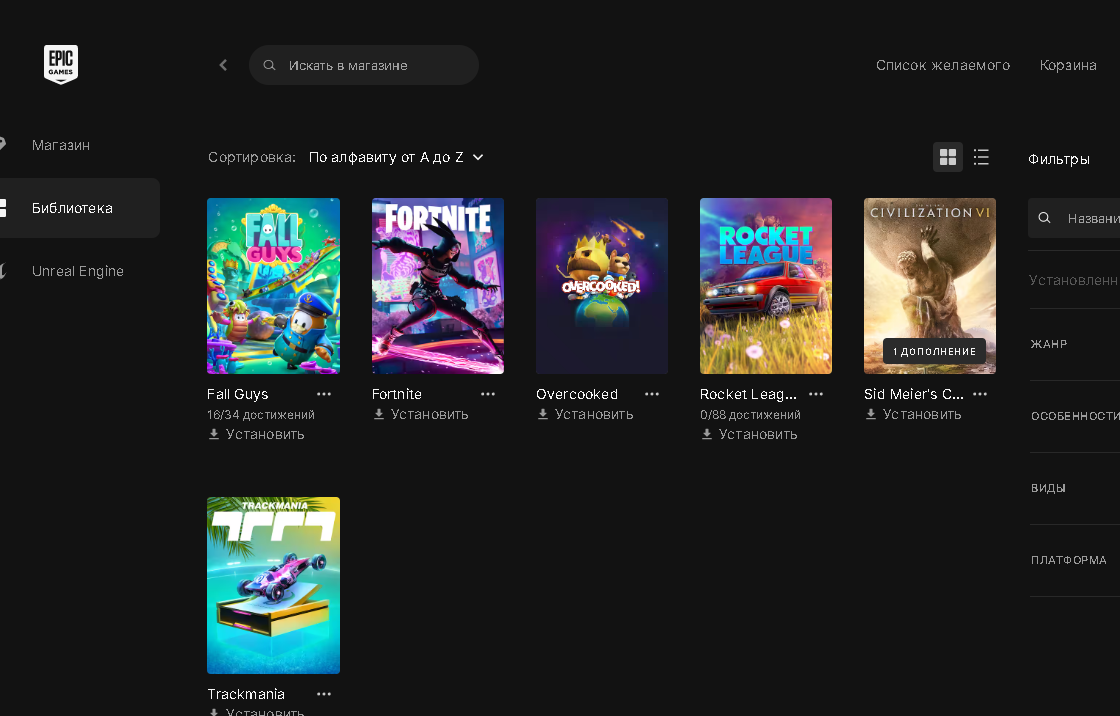Open the Overcooked cover art
The image size is (1120, 716).
pyautogui.click(x=602, y=286)
